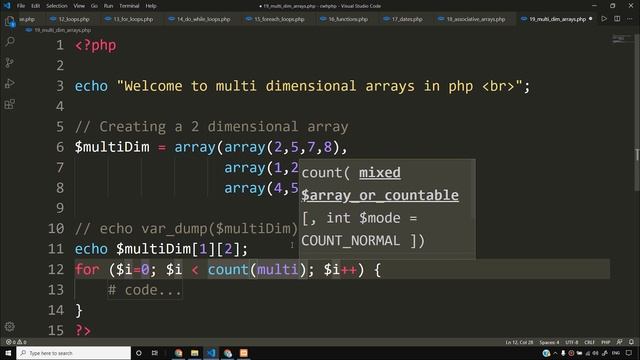Screen dimensions: 640x360
Task: Open the Selection menu
Action: [x=57, y=6]
